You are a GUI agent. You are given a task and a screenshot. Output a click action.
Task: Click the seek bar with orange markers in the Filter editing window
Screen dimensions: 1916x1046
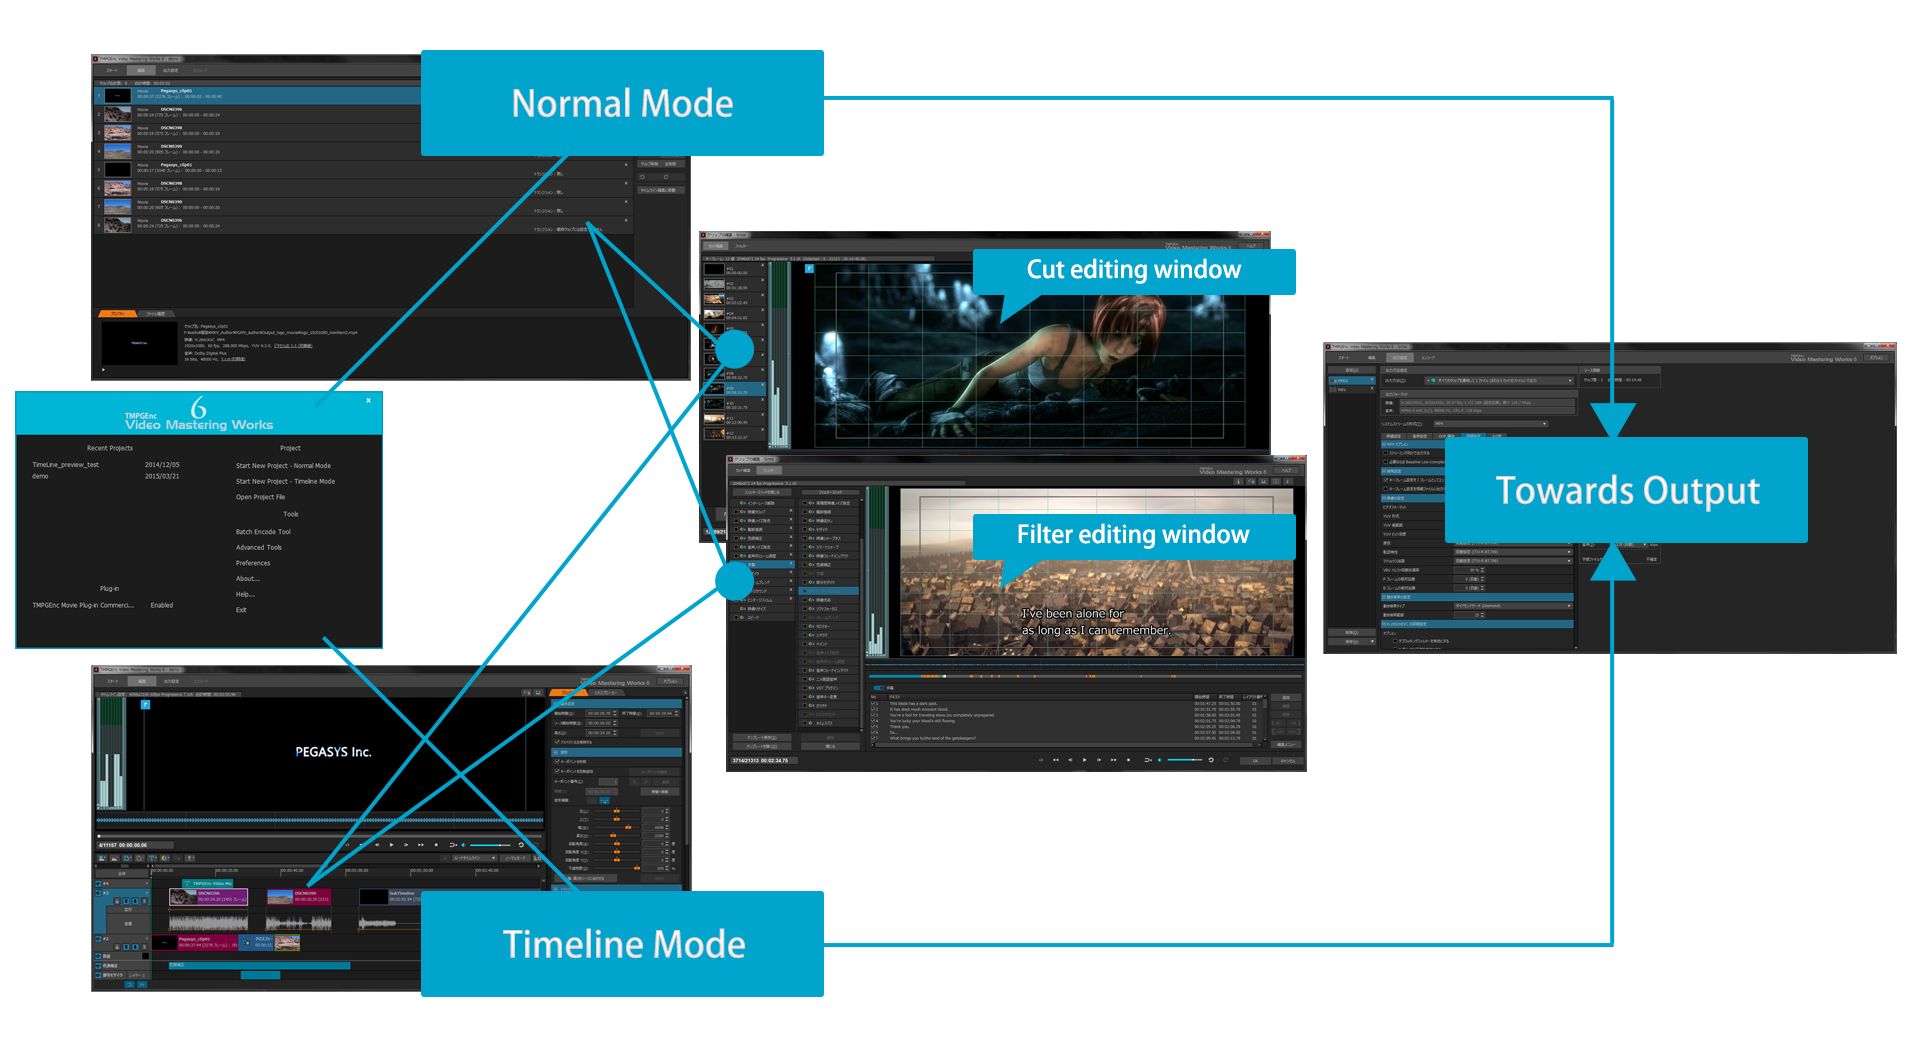[x=1085, y=676]
